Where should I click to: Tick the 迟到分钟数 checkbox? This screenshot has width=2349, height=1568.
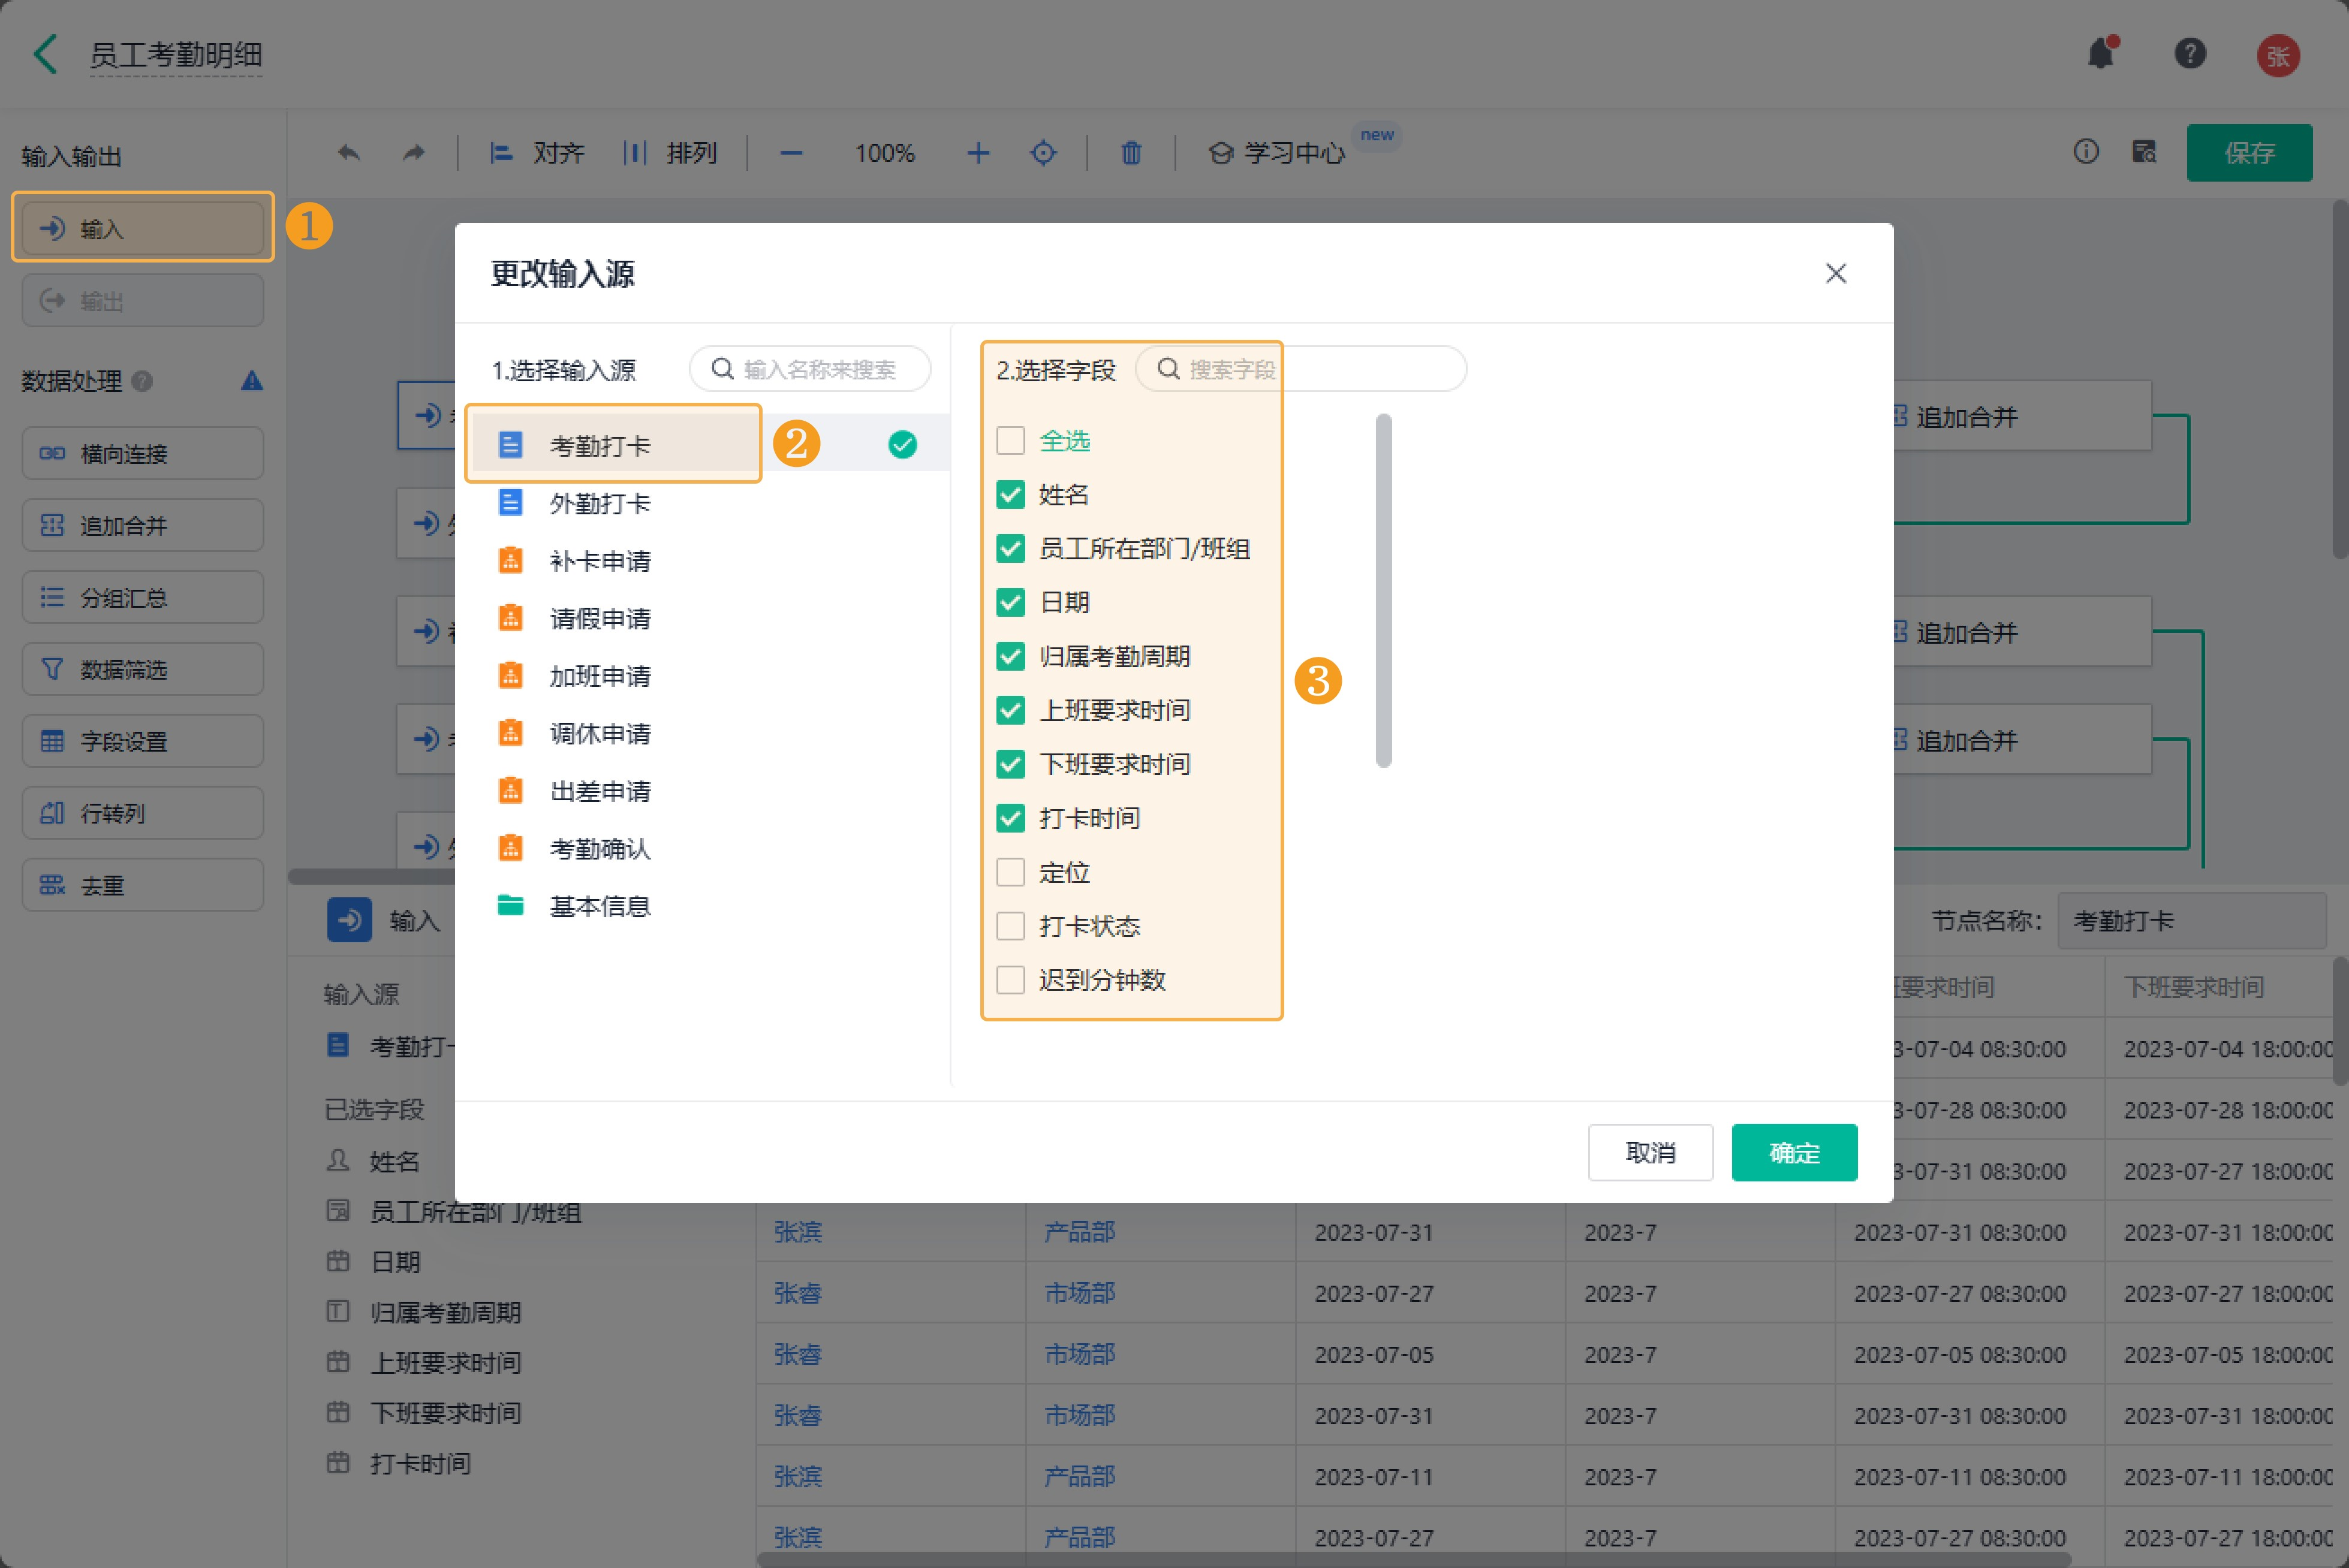point(1010,980)
